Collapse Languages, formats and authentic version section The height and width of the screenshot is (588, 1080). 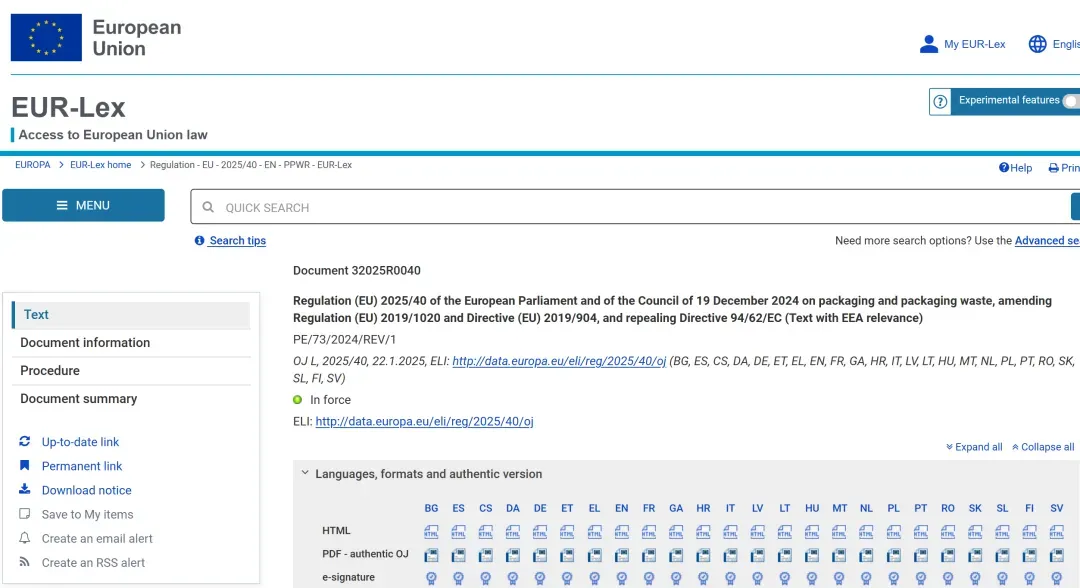pos(305,473)
